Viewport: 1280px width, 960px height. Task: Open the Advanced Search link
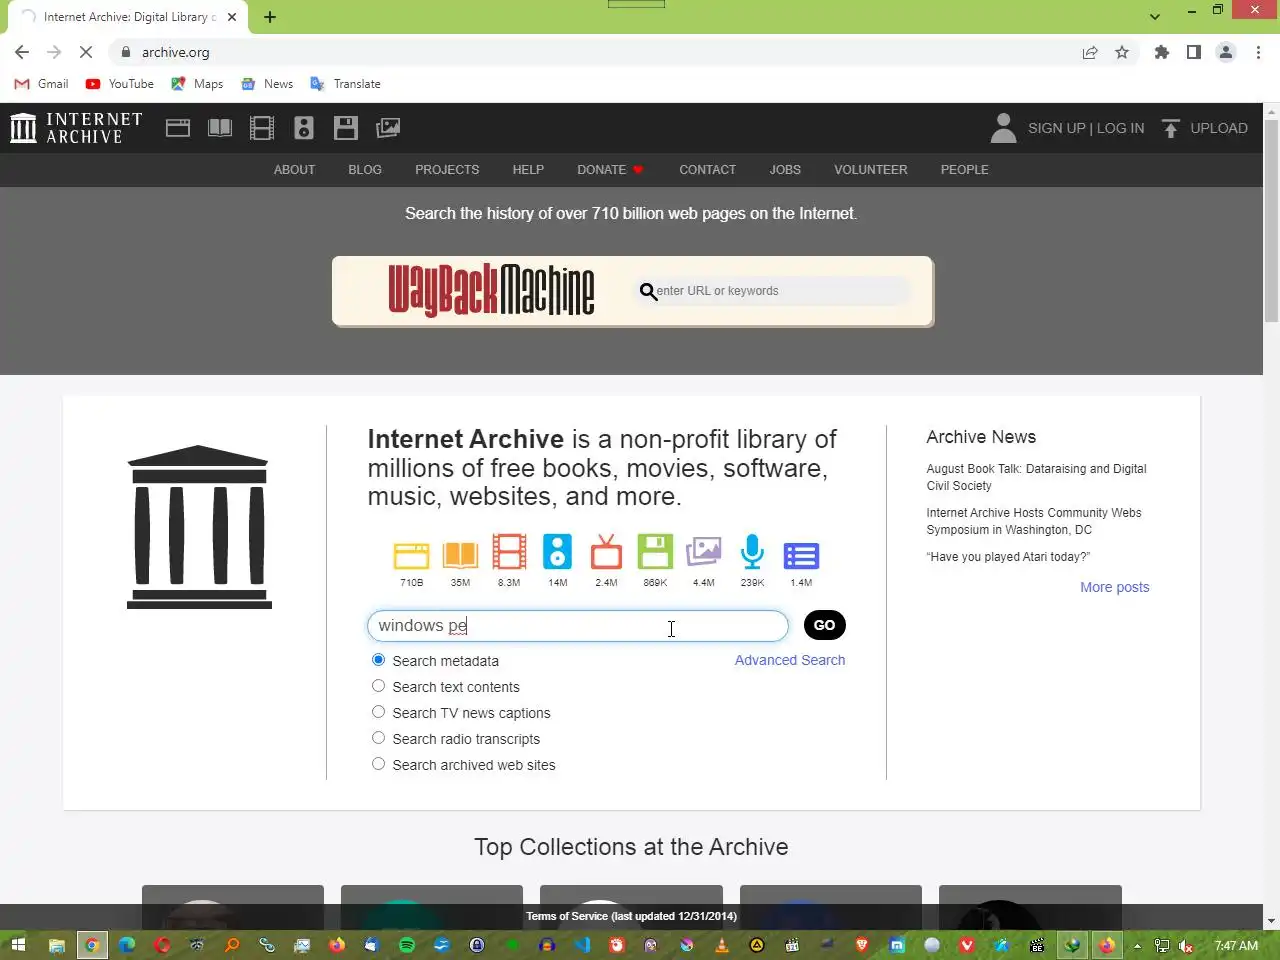coord(790,660)
